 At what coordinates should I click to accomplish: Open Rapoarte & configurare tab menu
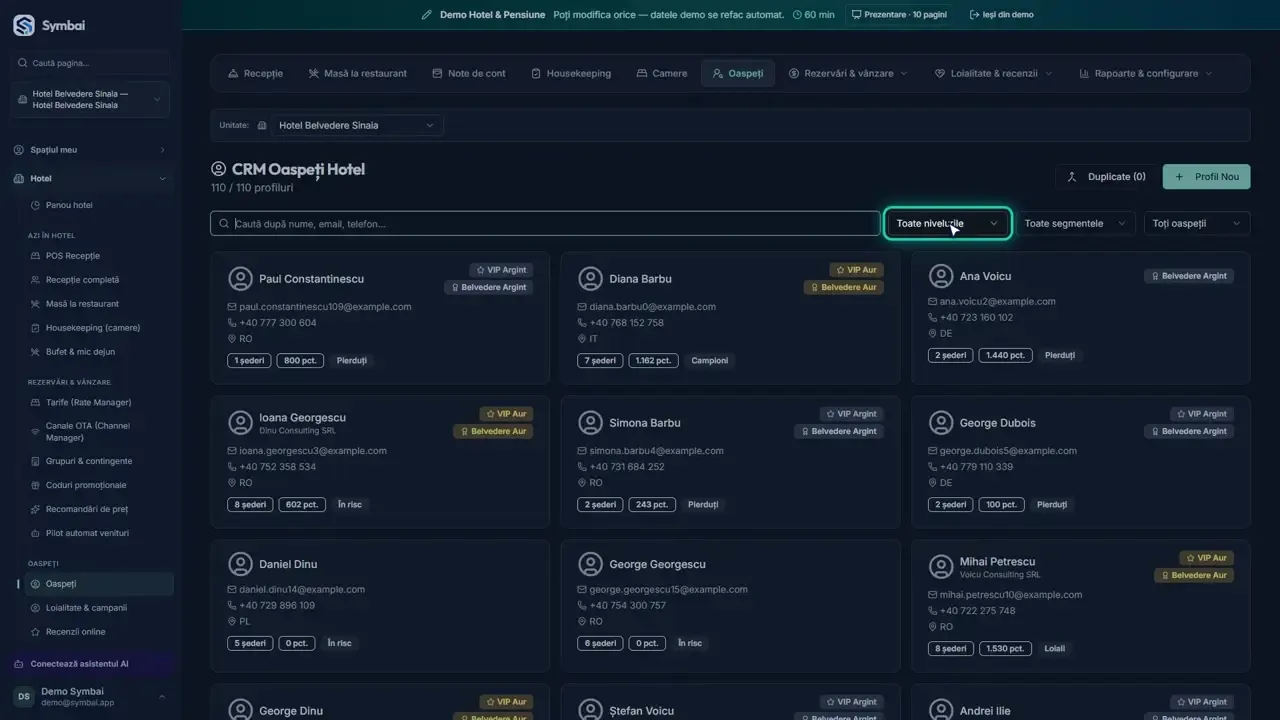[x=1146, y=73]
